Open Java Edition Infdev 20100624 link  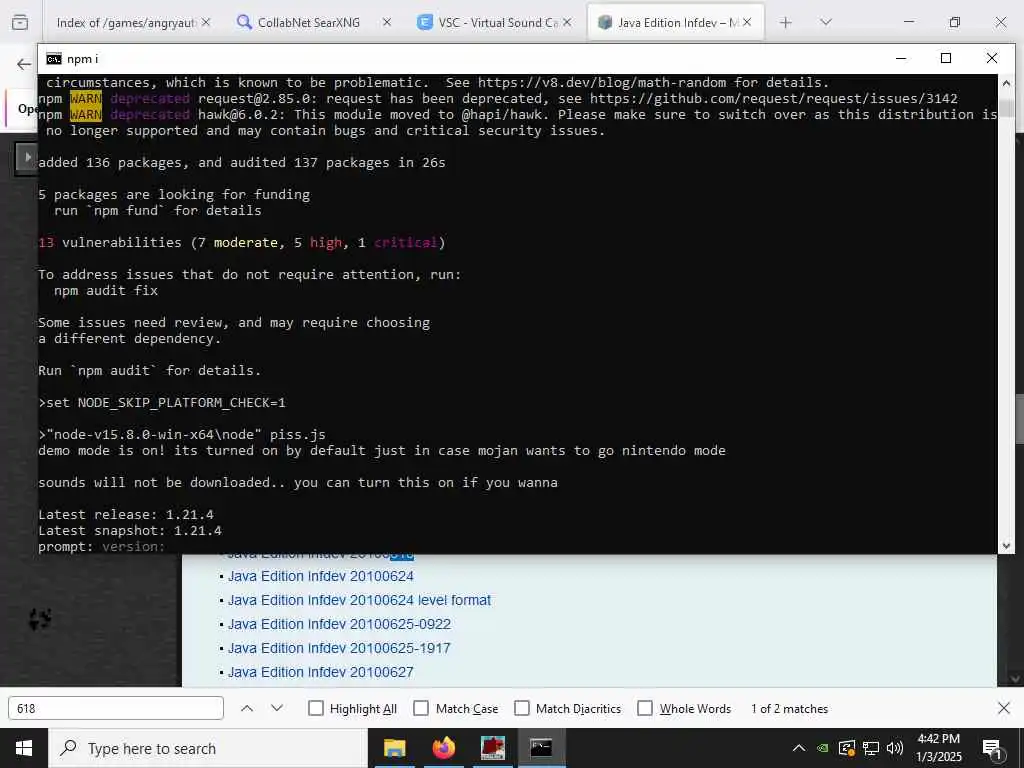point(321,576)
